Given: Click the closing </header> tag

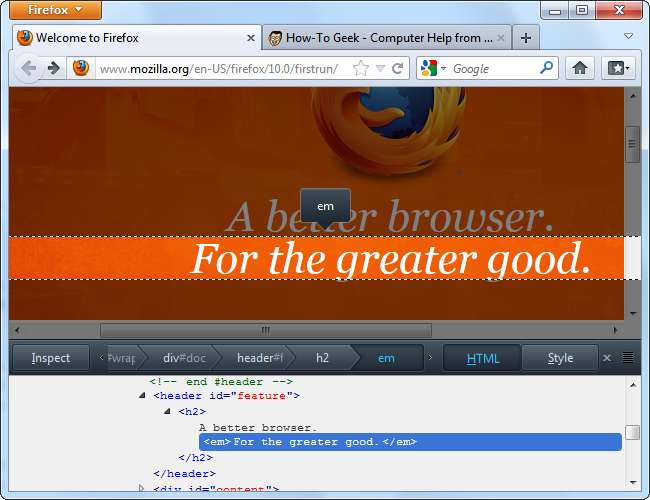Looking at the screenshot, I should 184,473.
